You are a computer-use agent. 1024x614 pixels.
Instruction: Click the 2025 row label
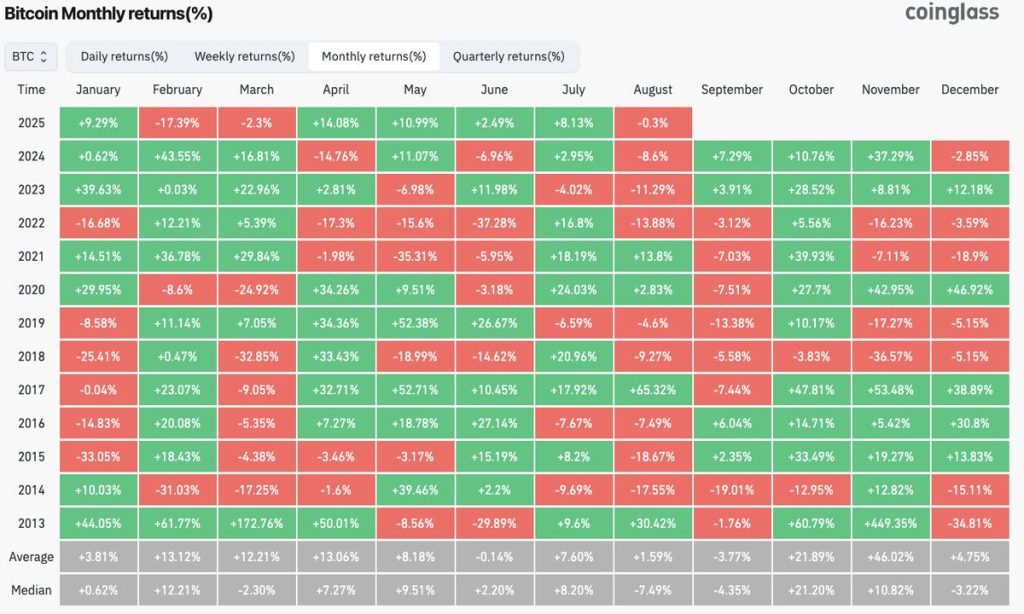coord(31,122)
